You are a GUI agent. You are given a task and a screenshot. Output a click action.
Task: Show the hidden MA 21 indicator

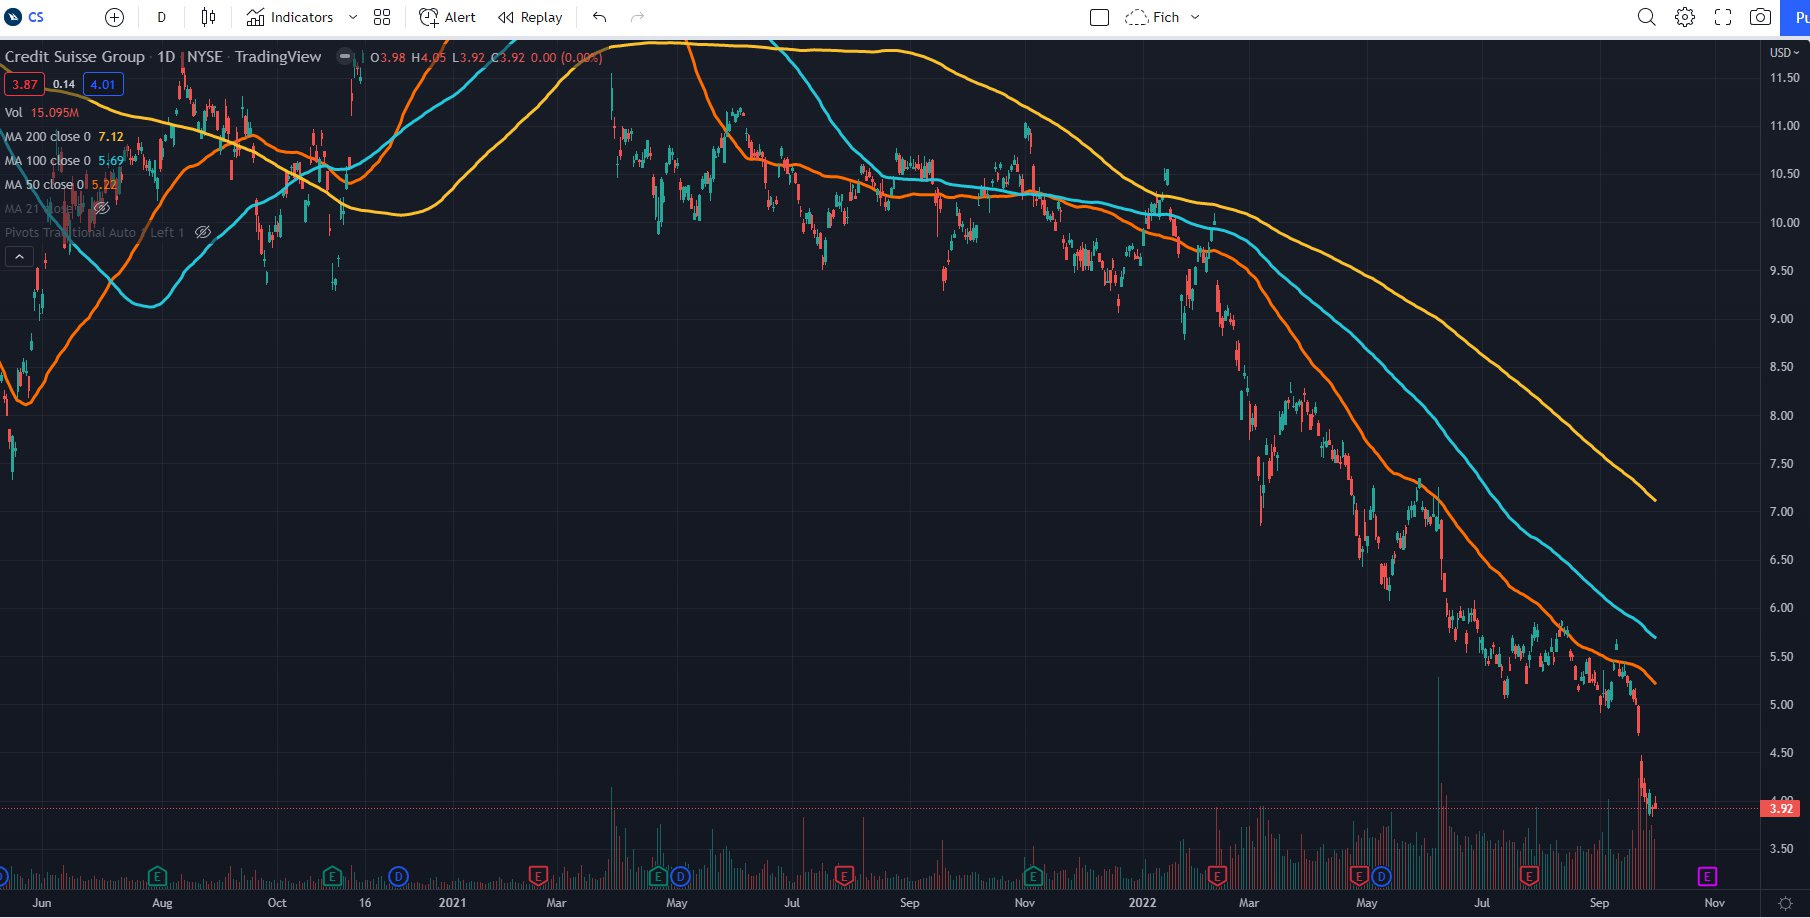click(x=101, y=208)
